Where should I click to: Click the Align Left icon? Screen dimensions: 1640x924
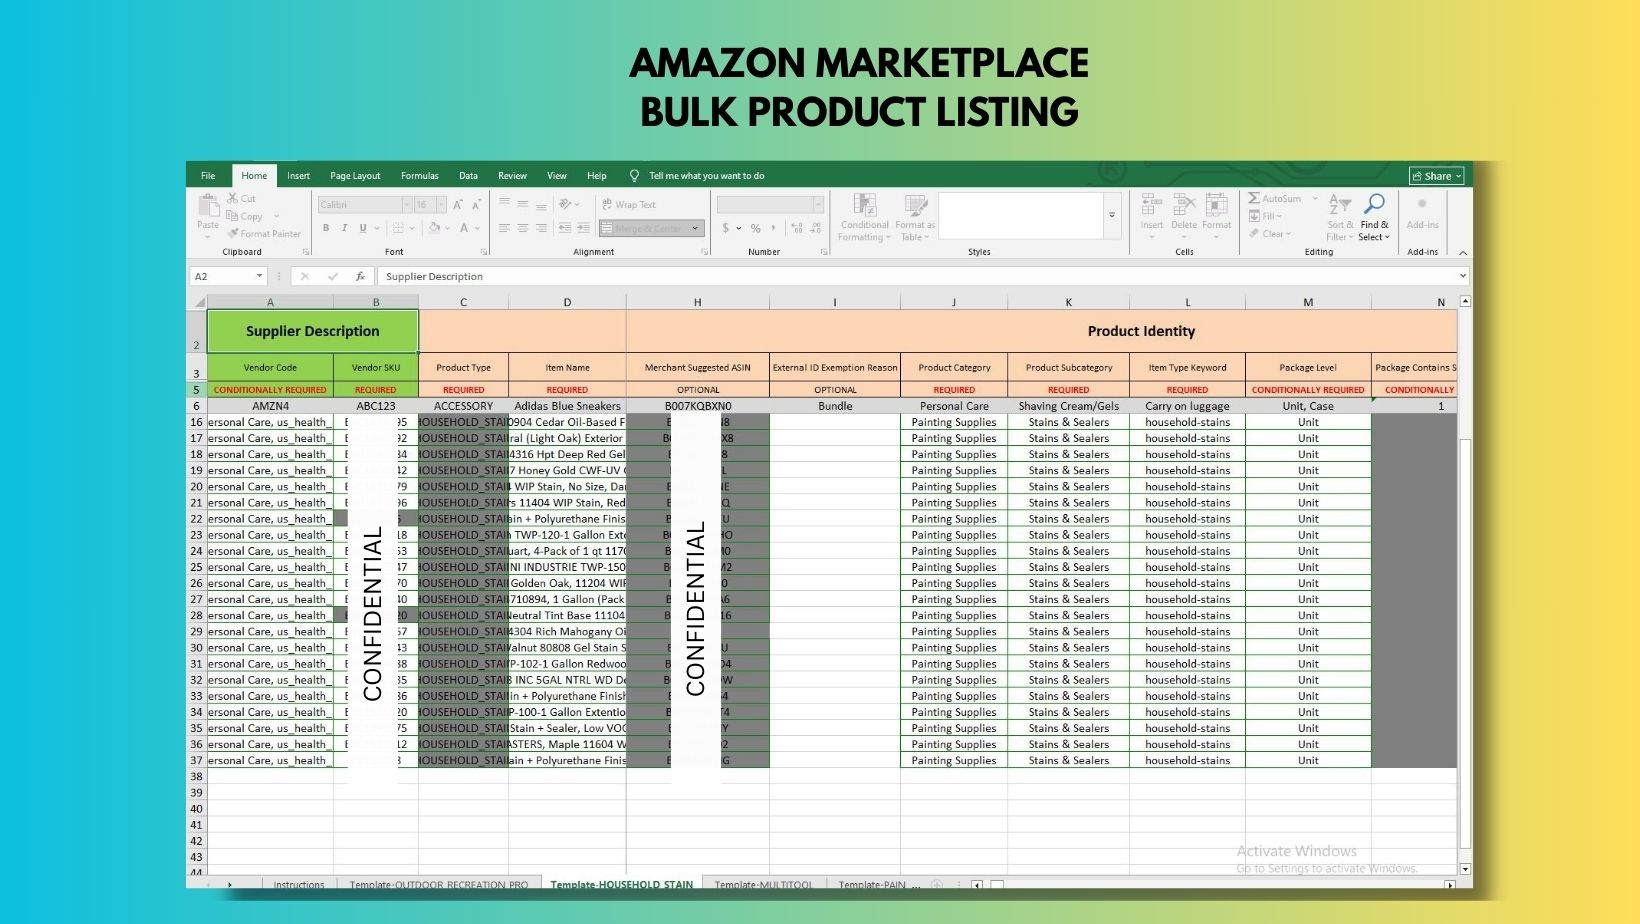coord(505,228)
